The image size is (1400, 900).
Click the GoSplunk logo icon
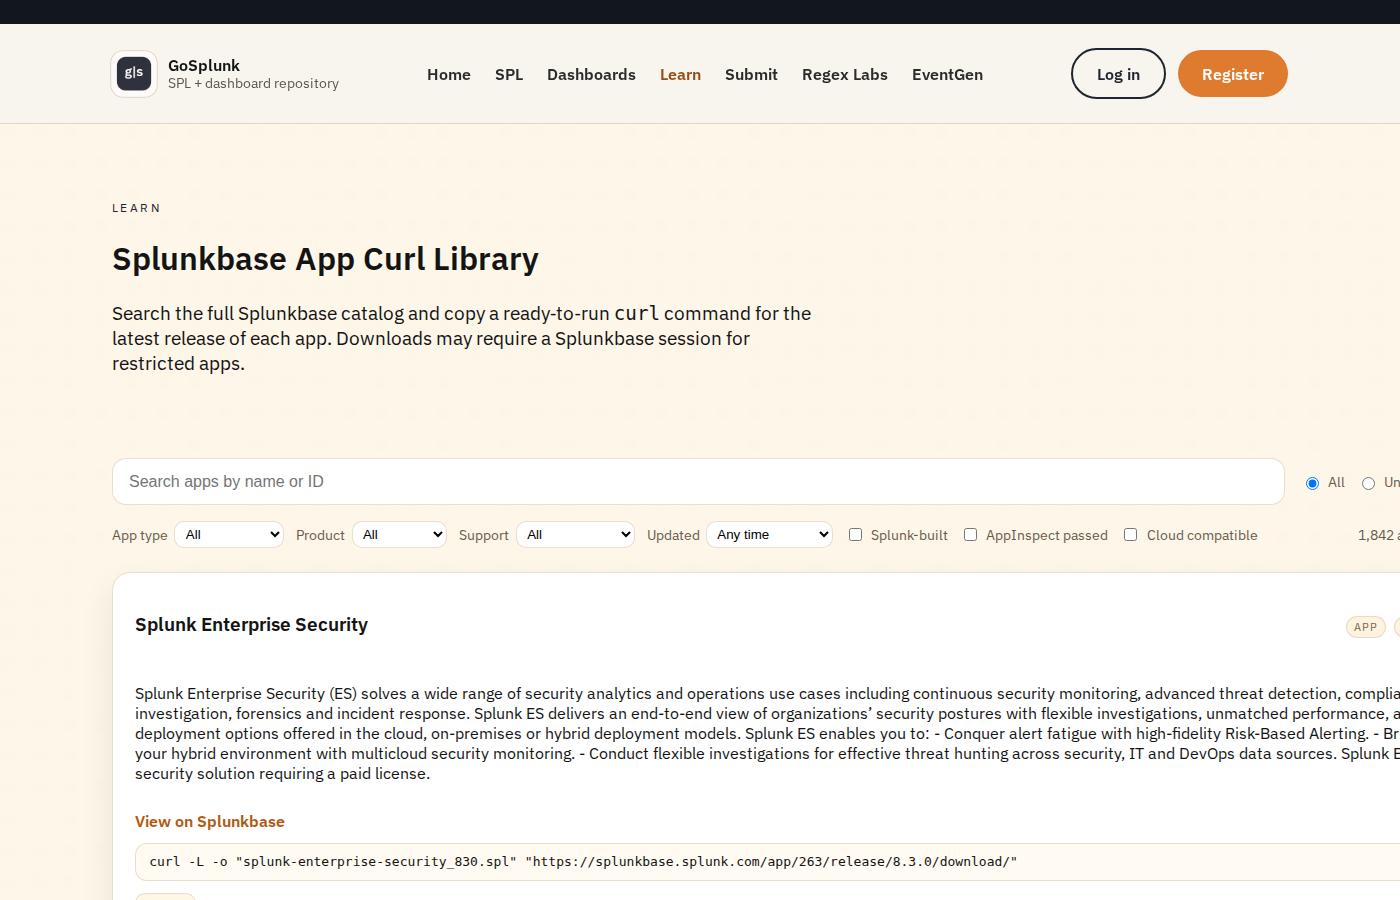click(134, 73)
